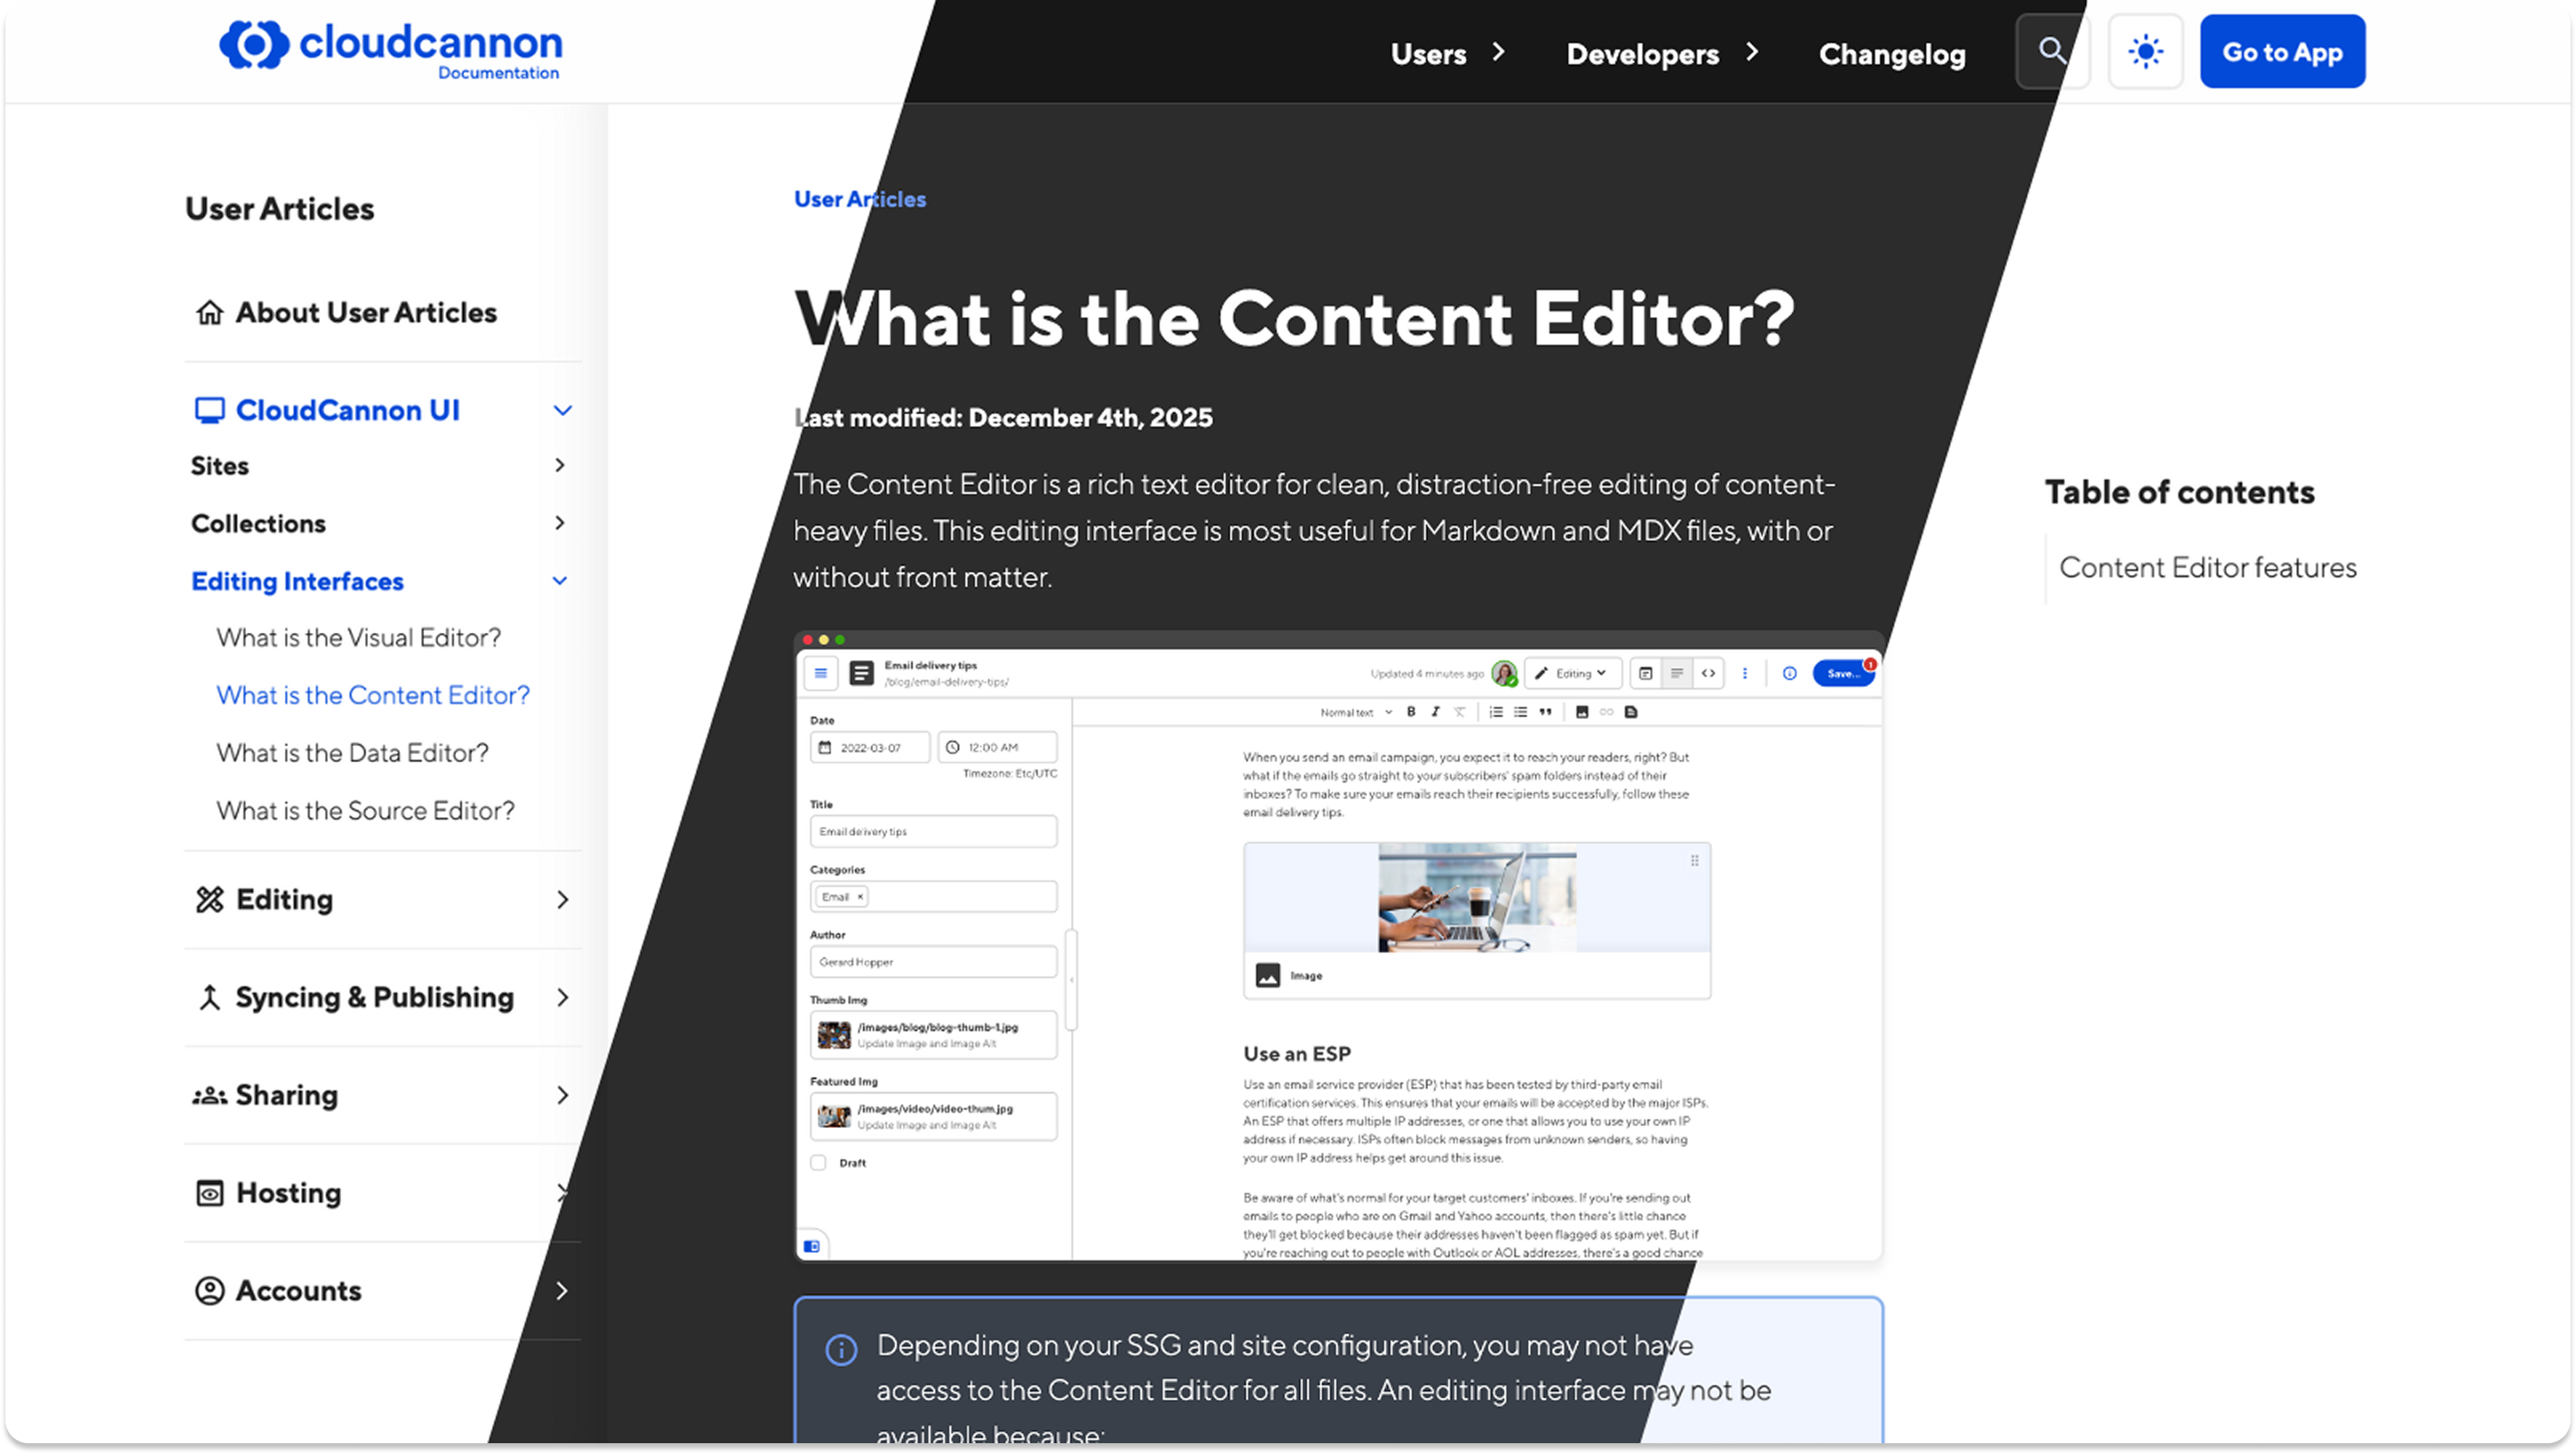Insert a blockquote
The width and height of the screenshot is (2576, 1454).
pos(1547,712)
